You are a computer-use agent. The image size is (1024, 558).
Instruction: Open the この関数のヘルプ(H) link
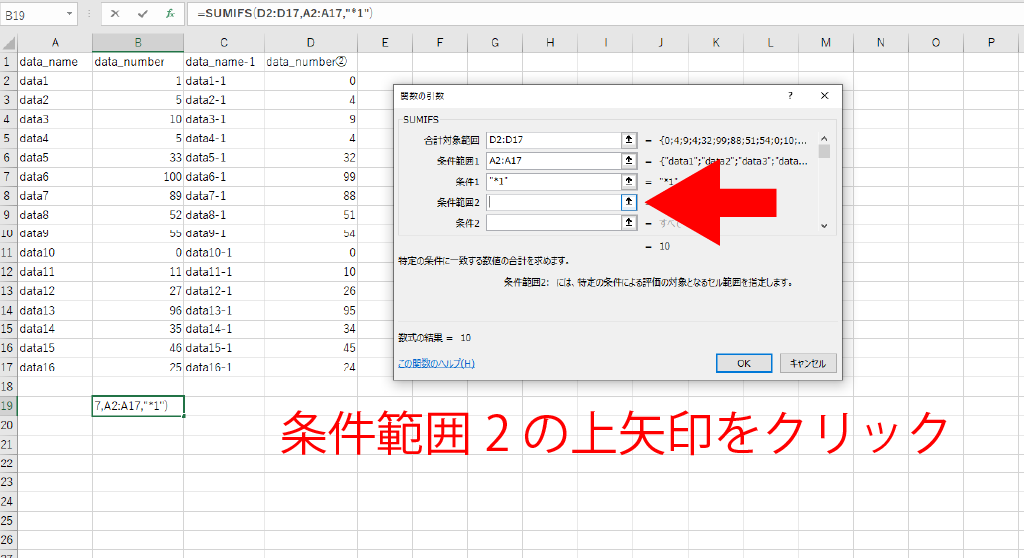click(436, 363)
